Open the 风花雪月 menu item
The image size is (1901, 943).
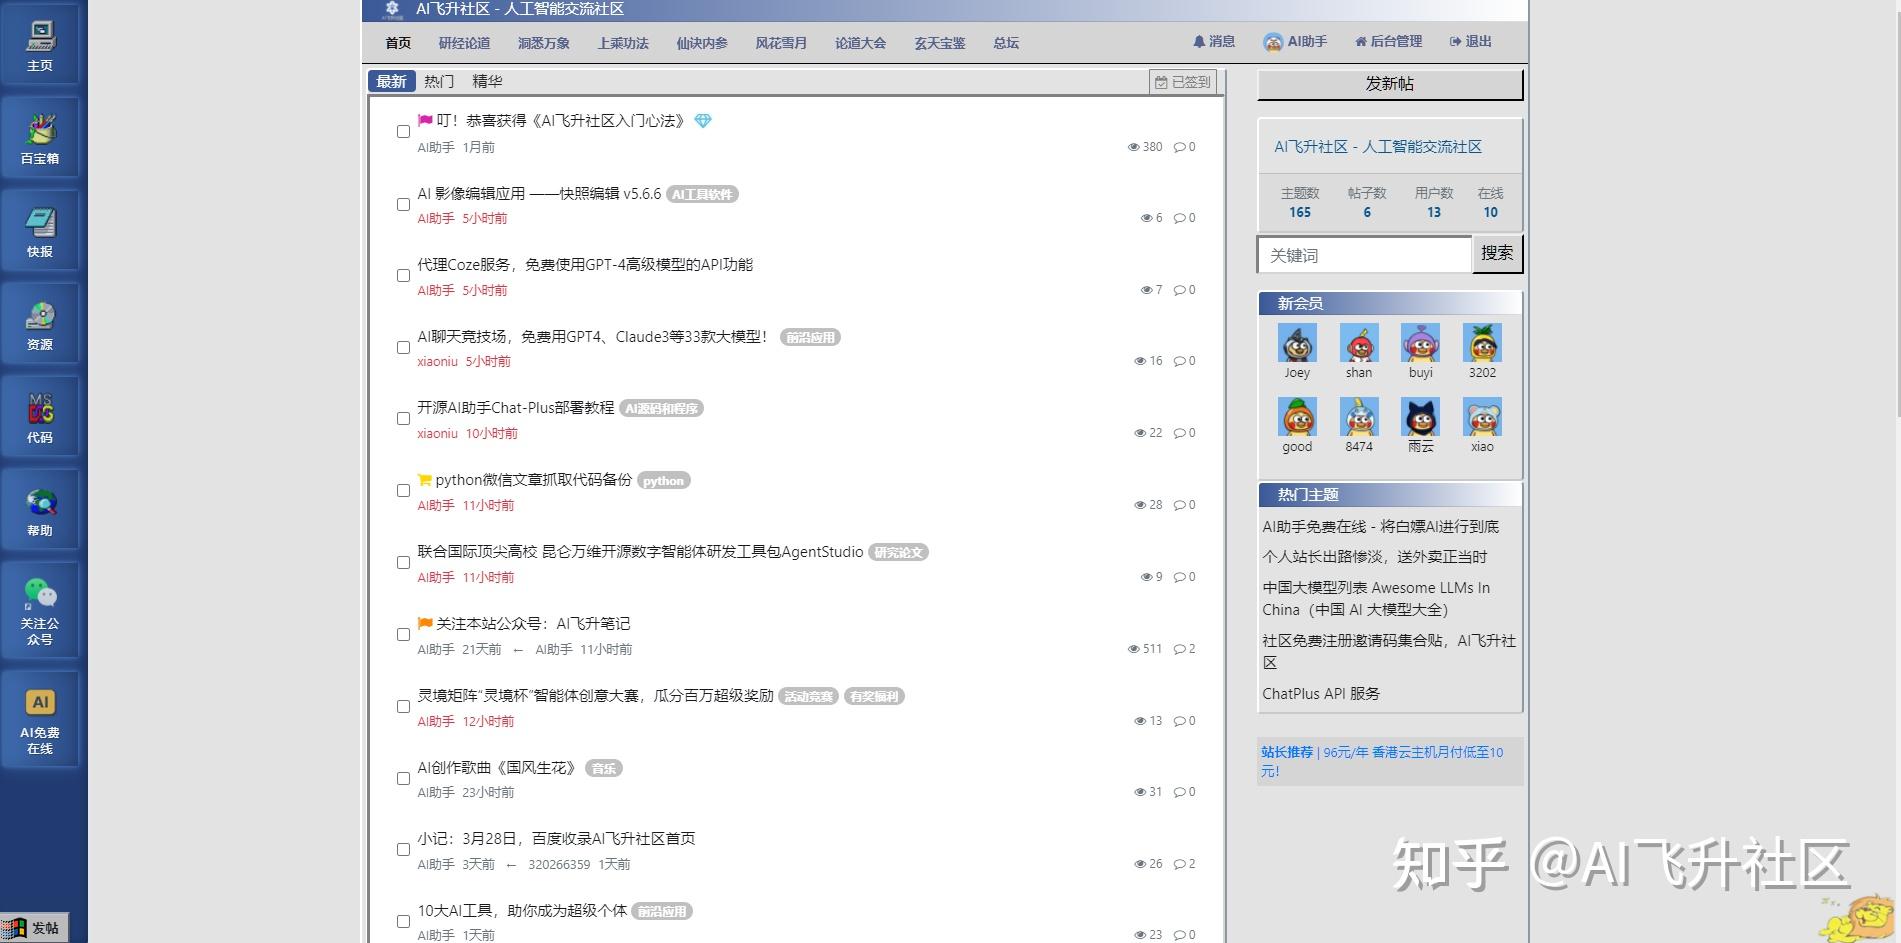pos(780,43)
